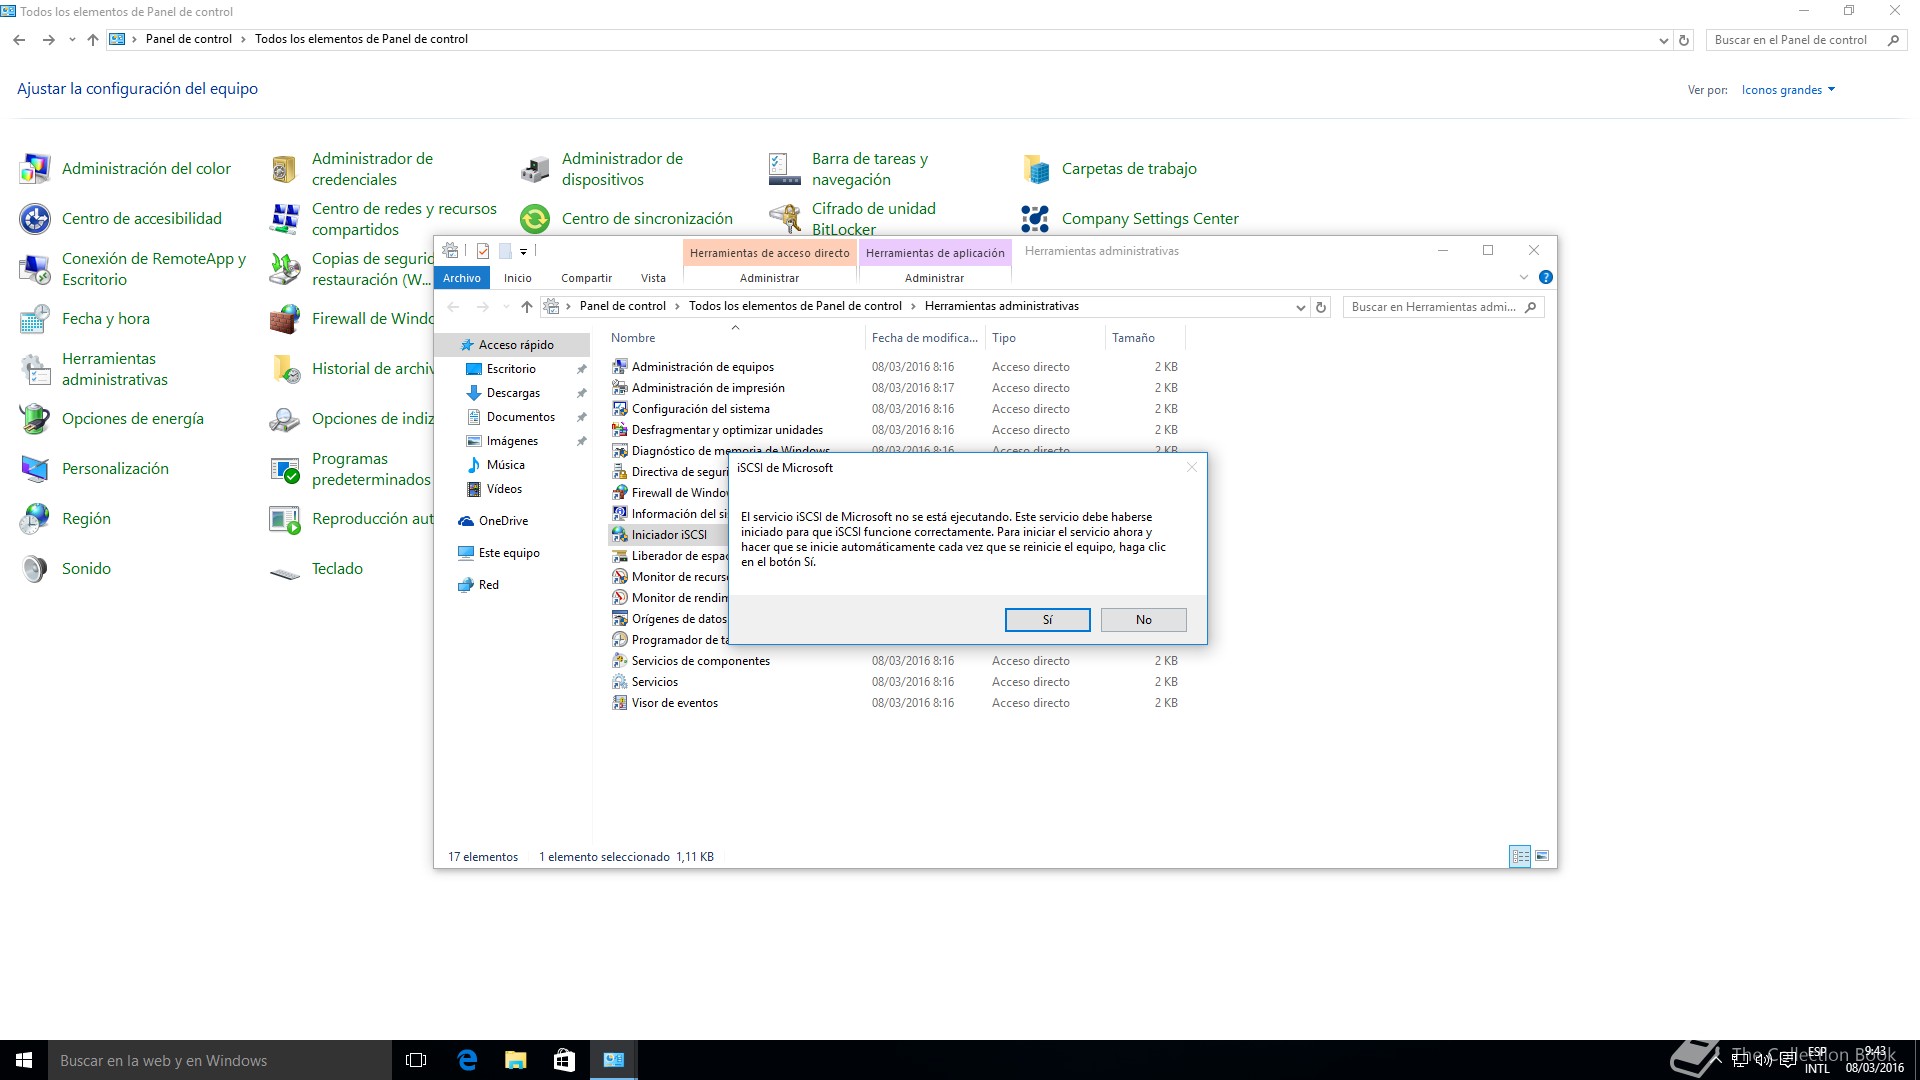
Task: Click Buscar en Herramientas administrativas field
Action: [x=1433, y=307]
